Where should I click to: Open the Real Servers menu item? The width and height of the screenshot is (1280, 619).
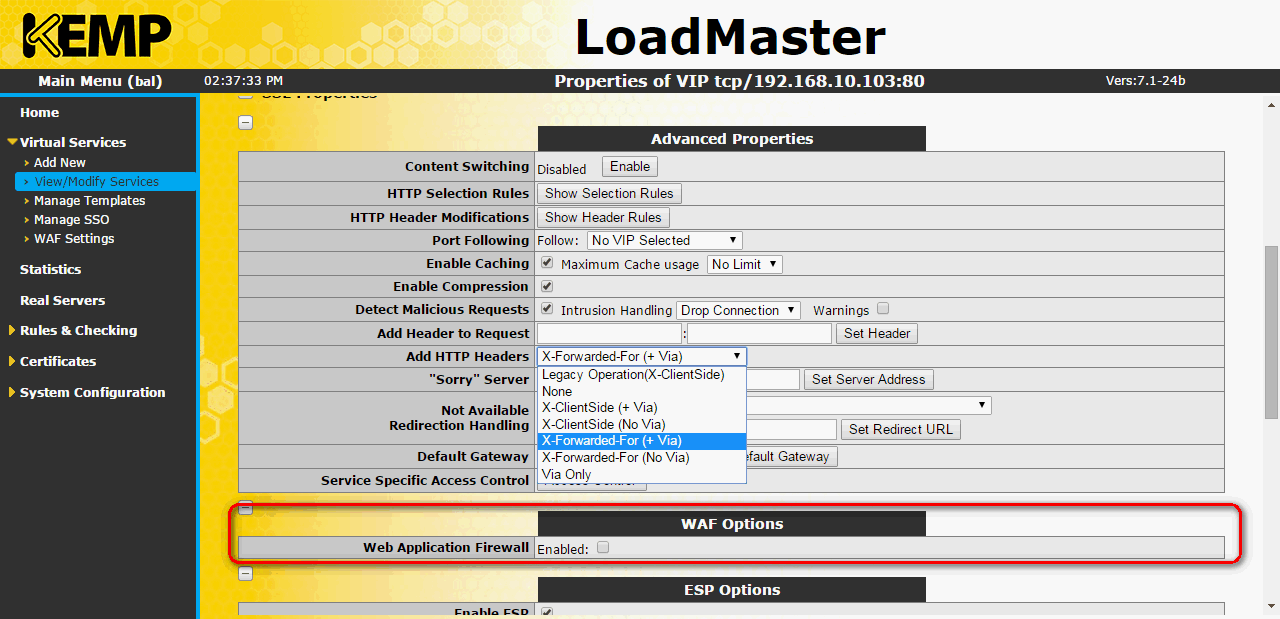point(62,301)
